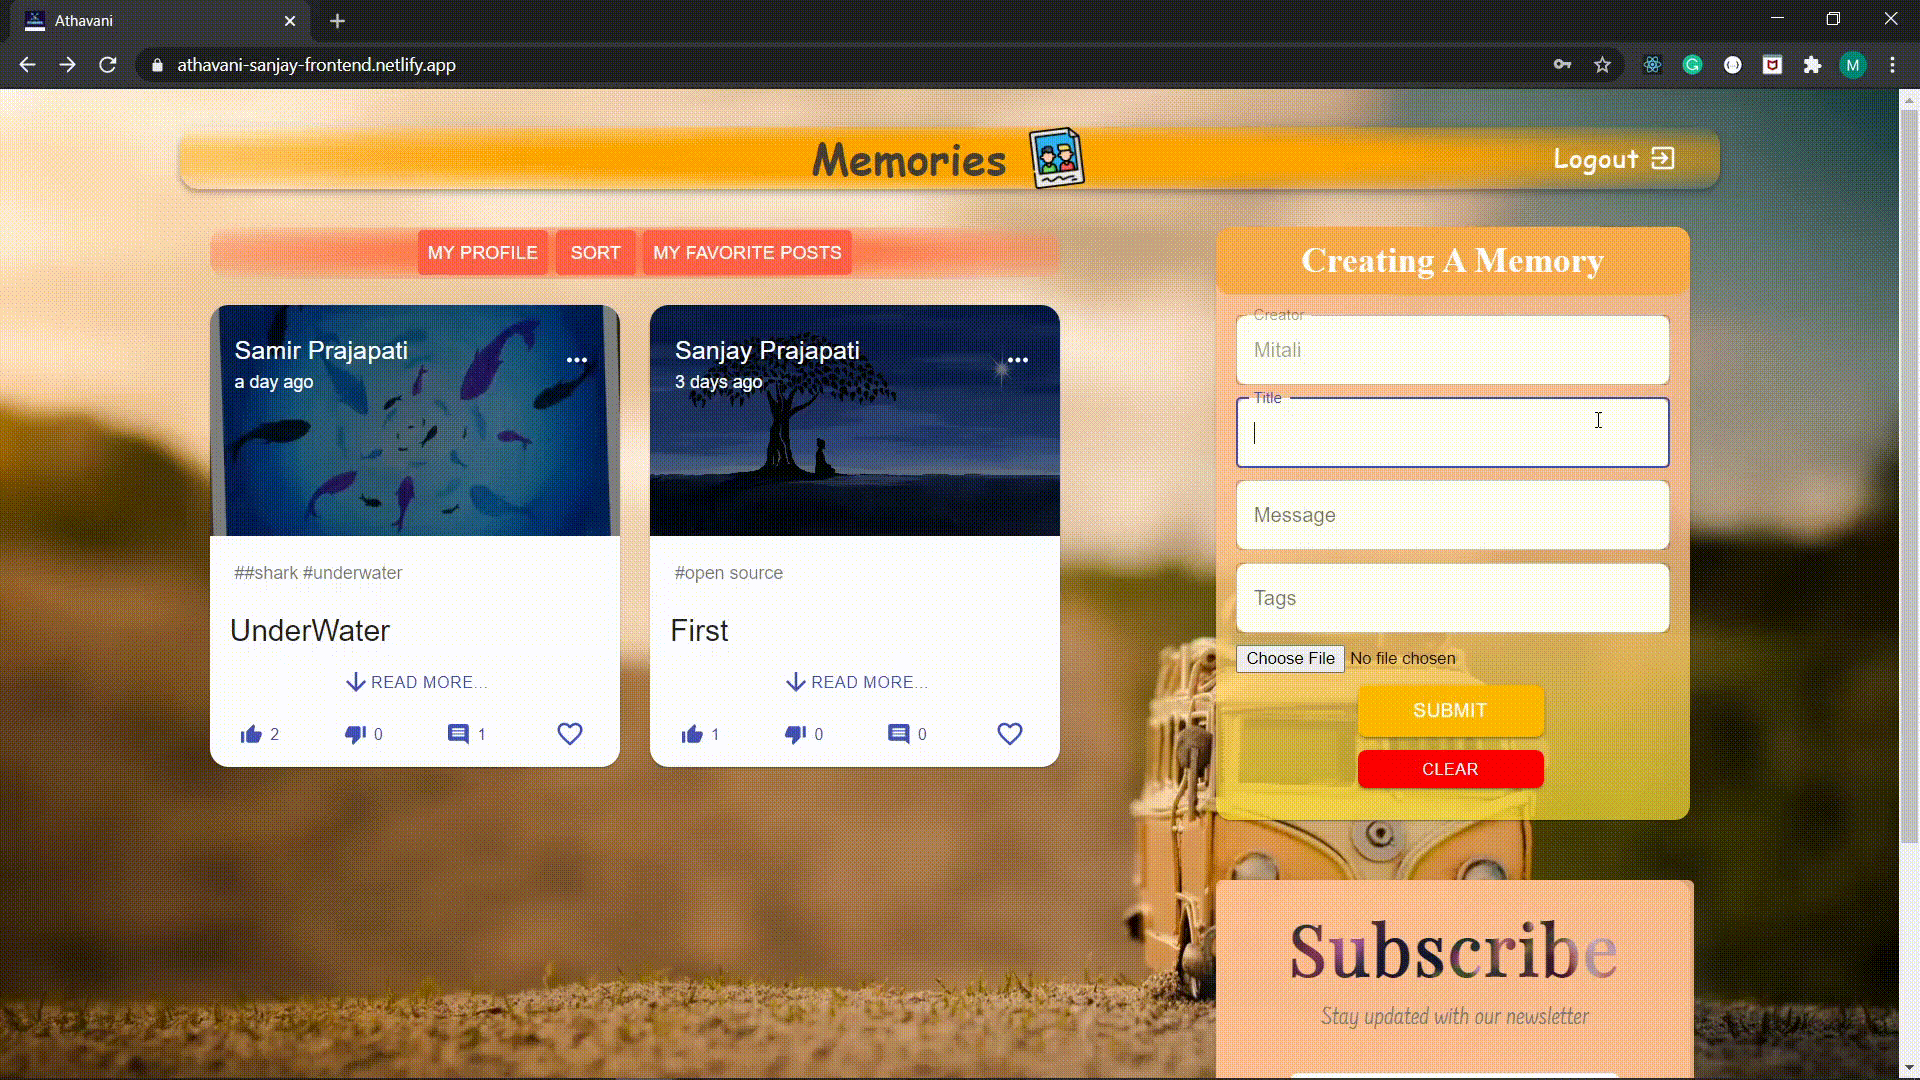The height and width of the screenshot is (1080, 1920).
Task: Click READ MORE on First post
Action: tap(855, 682)
